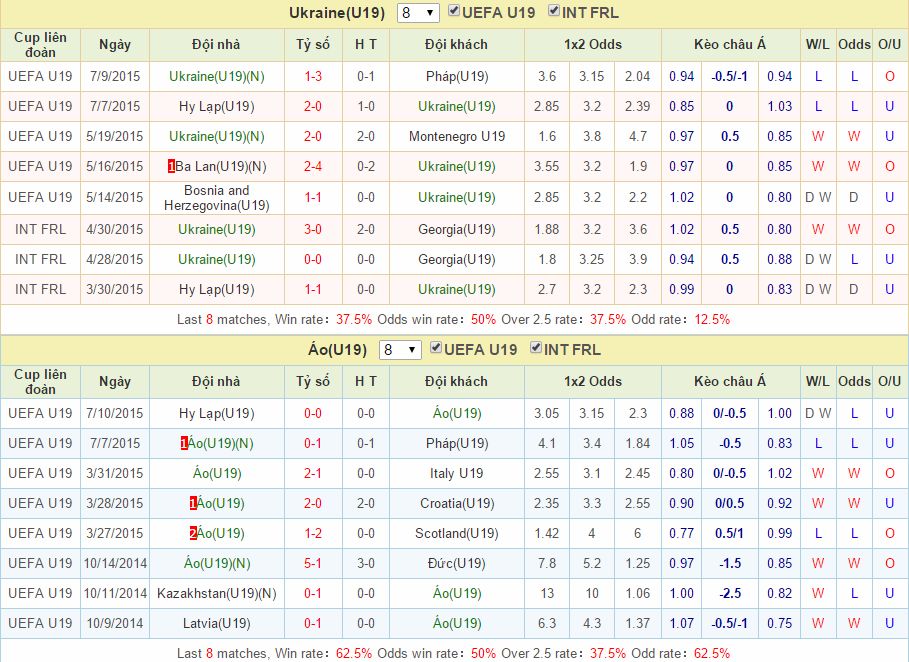Open the Hy Lạp(U19) home team in the Ukraine 7/7/2015 row
The width and height of the screenshot is (909, 662).
click(x=217, y=107)
